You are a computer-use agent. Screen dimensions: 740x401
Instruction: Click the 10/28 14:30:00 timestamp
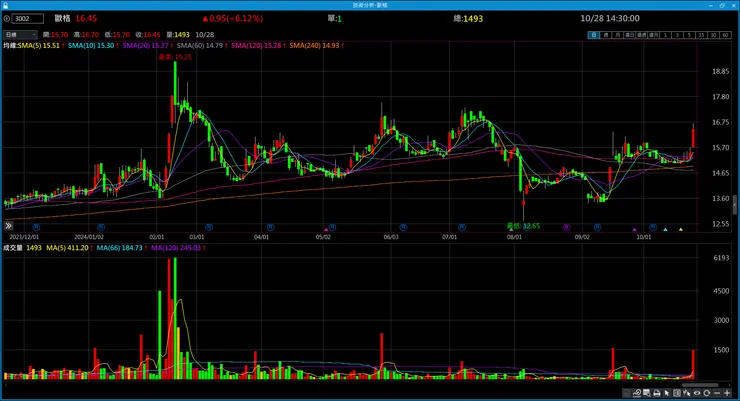point(610,18)
